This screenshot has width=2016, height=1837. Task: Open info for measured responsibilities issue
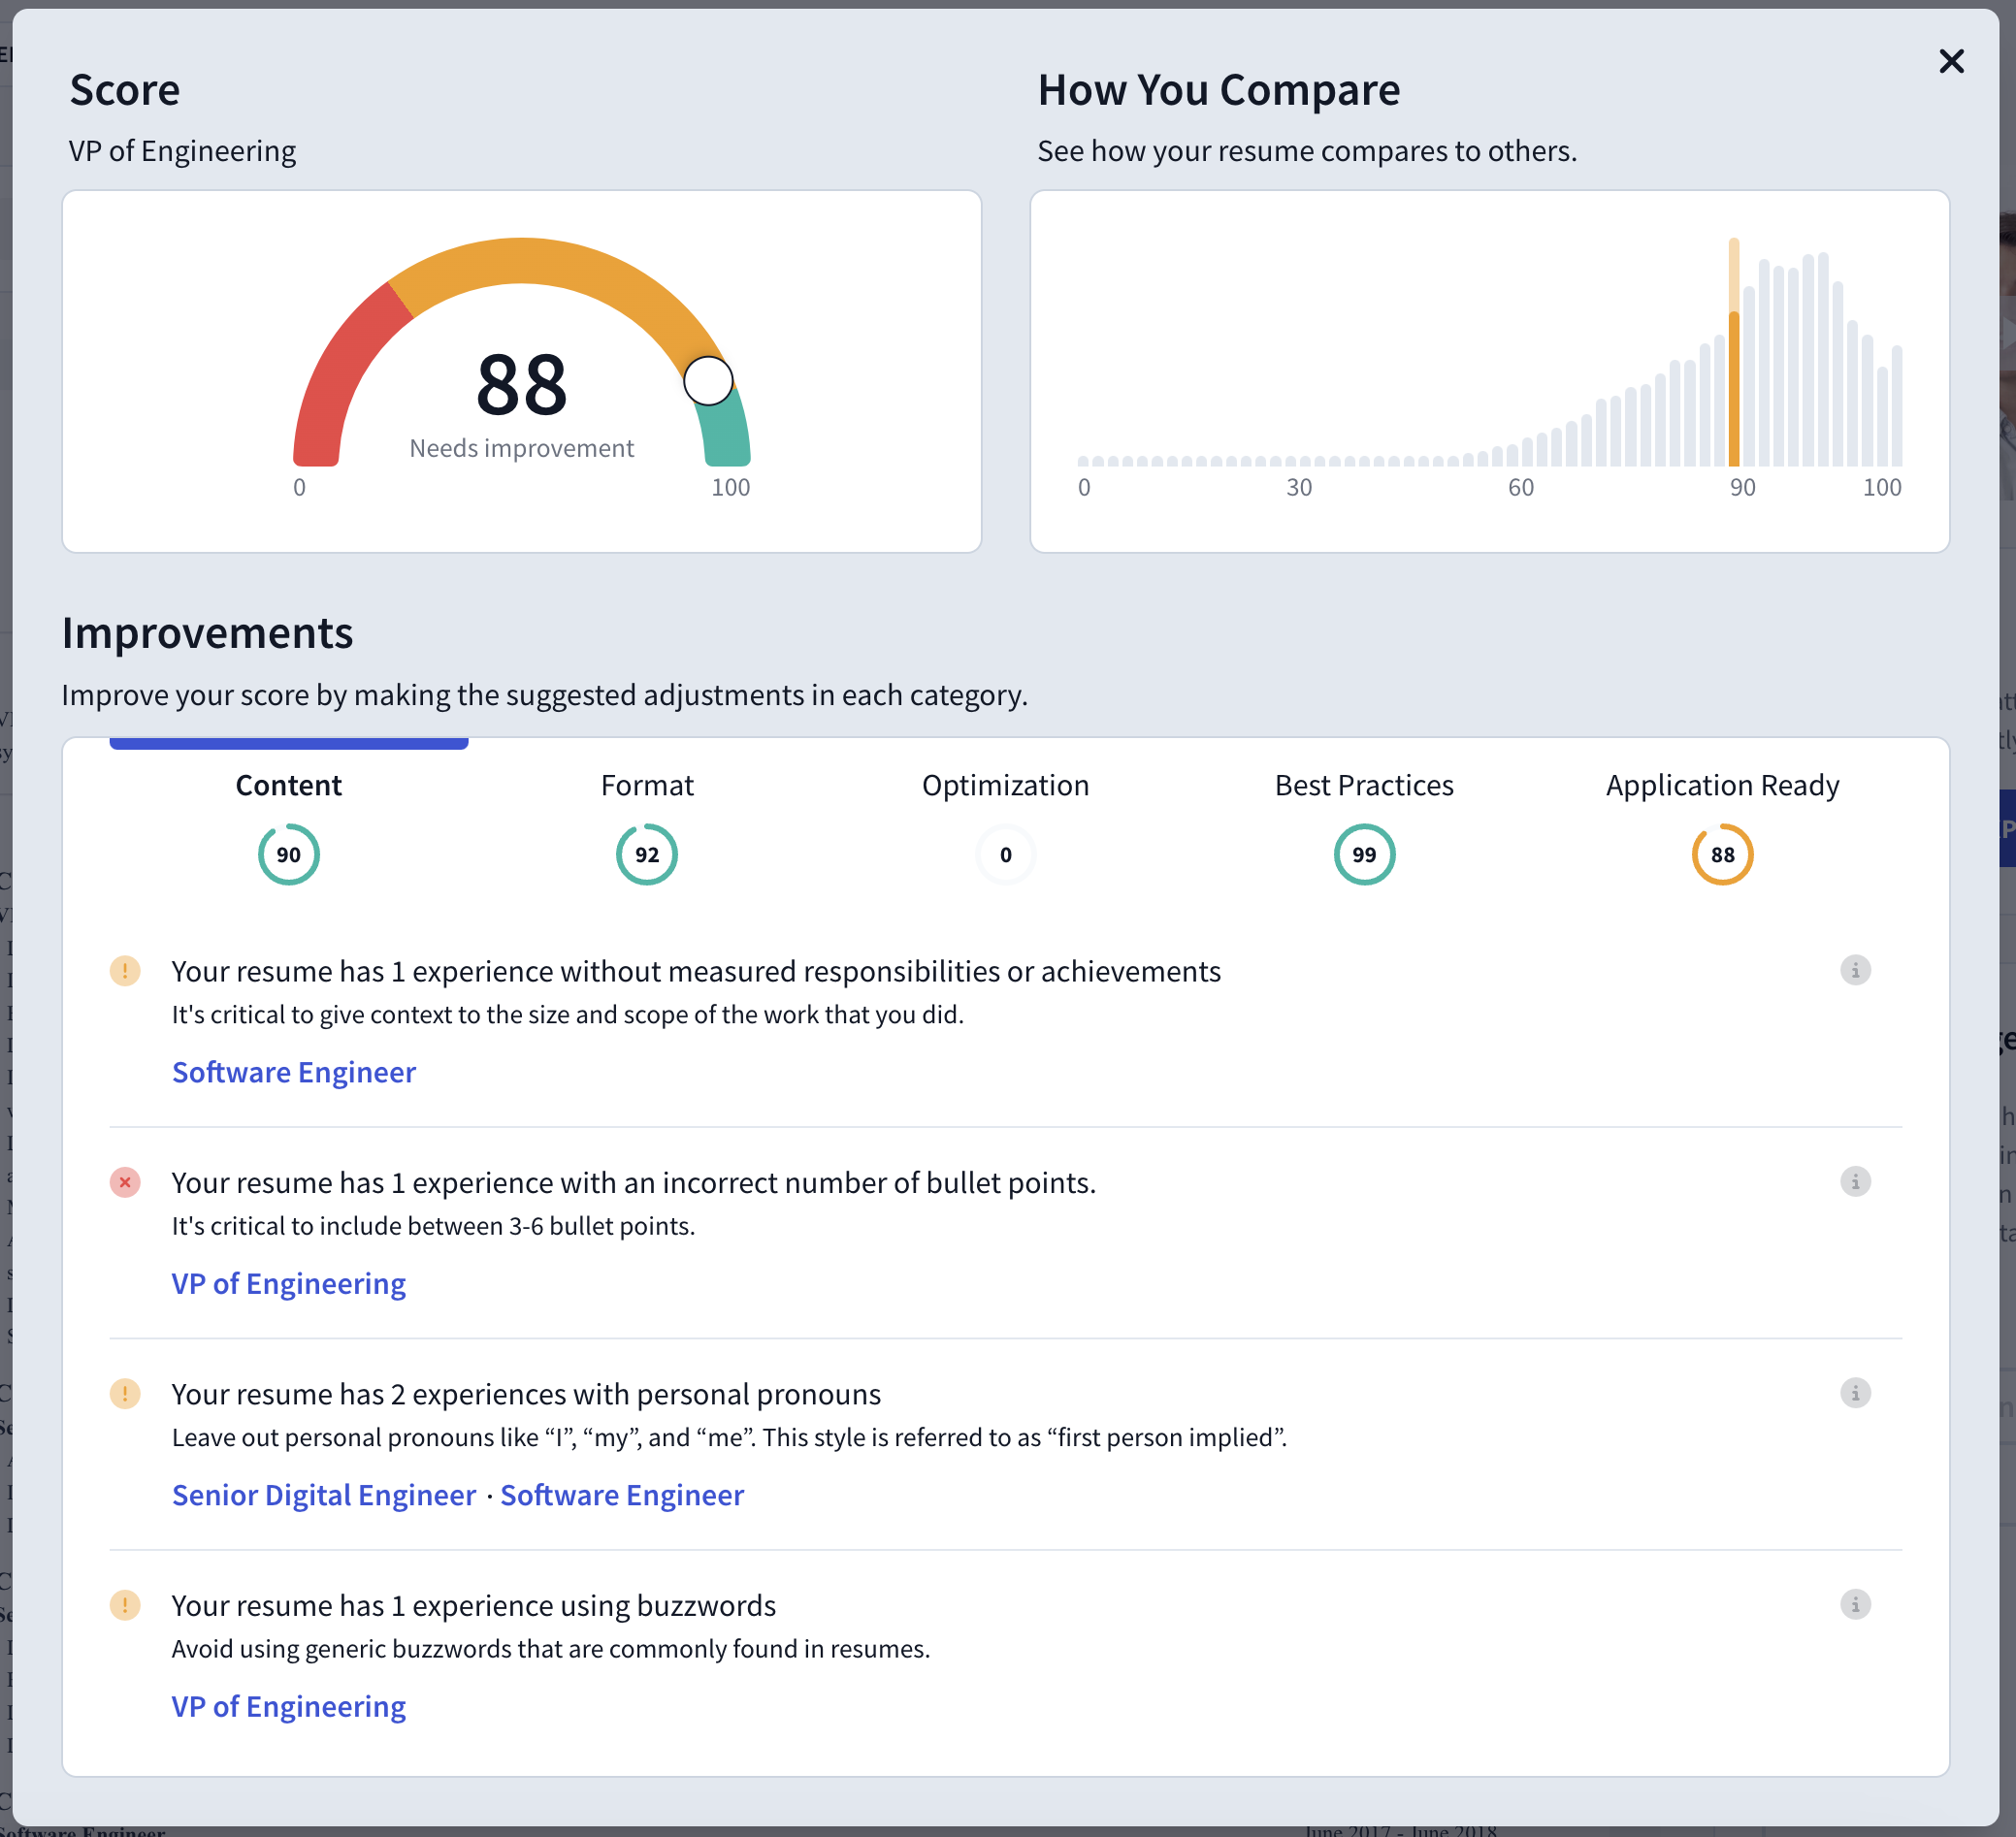point(1855,970)
